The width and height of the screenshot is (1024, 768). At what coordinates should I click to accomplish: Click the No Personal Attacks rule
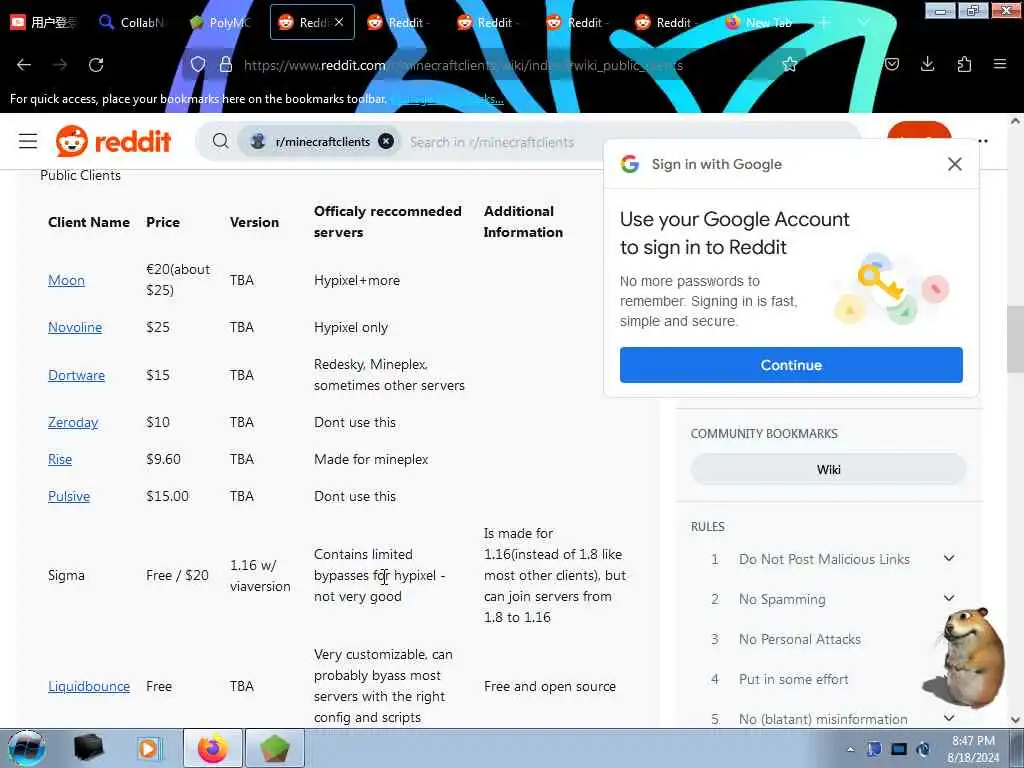799,639
